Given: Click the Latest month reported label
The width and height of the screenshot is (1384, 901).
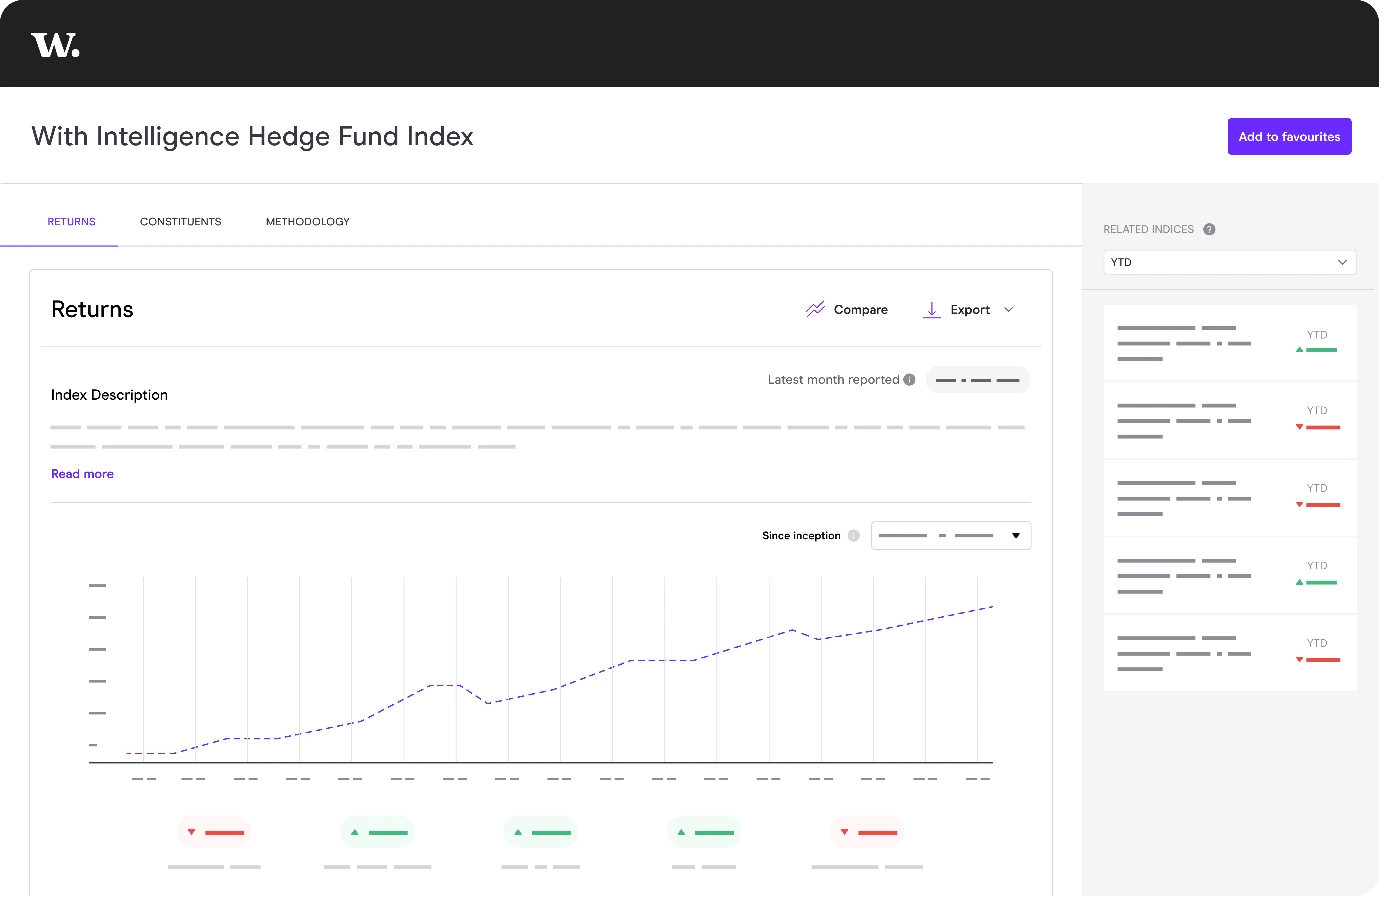Looking at the screenshot, I should 833,380.
